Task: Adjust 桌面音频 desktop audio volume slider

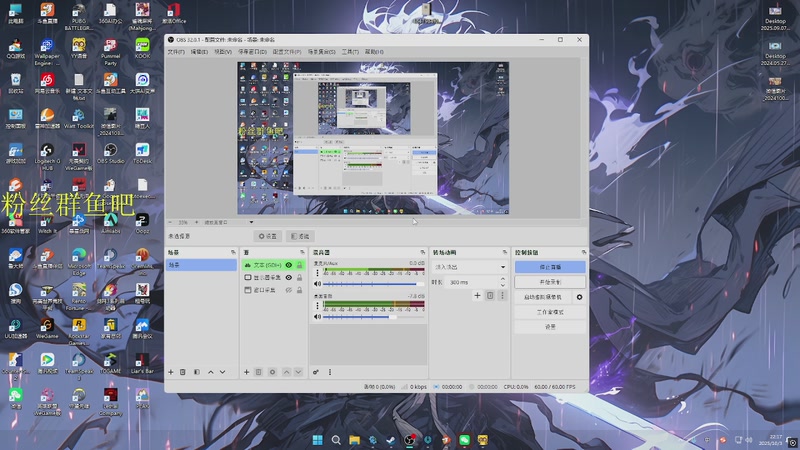Action: 373,317
